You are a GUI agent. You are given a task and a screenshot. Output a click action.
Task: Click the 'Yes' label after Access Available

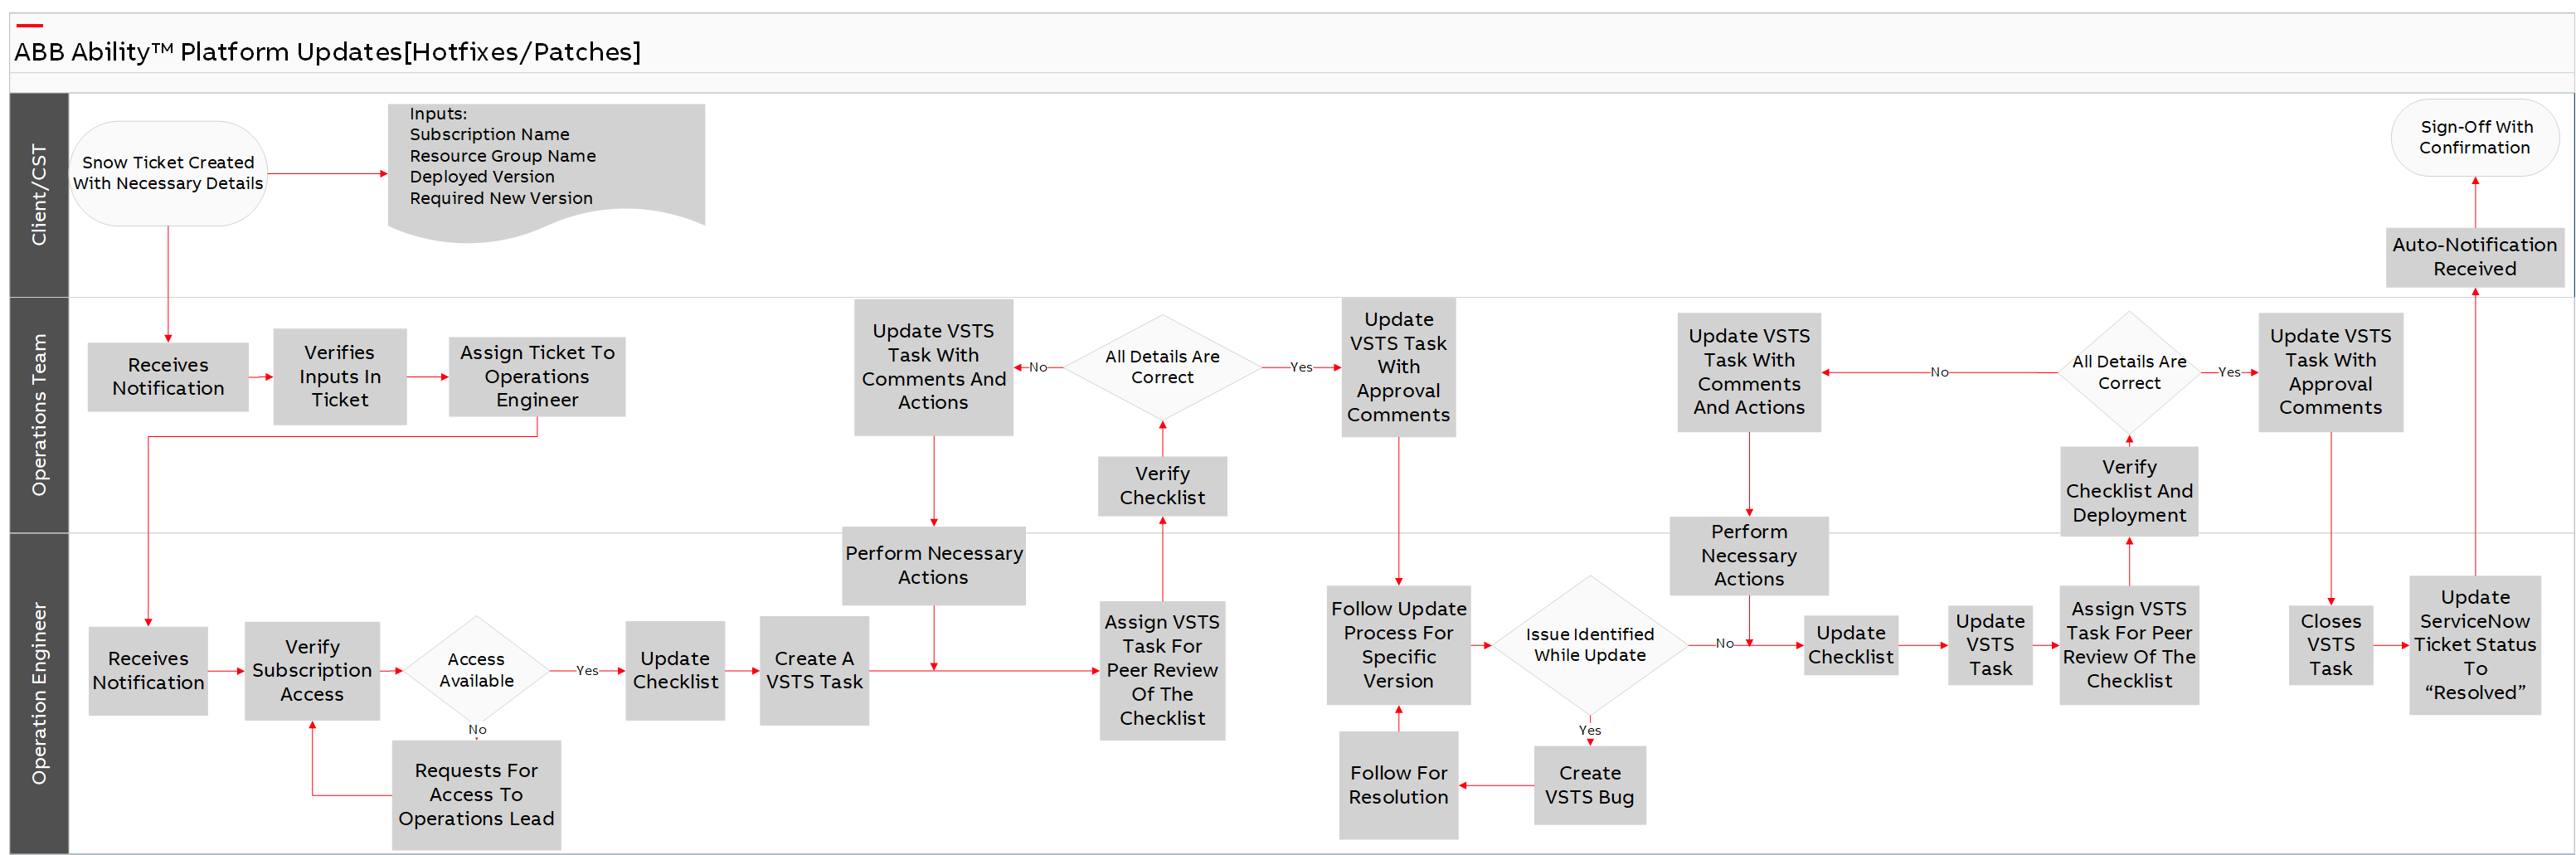coord(587,671)
